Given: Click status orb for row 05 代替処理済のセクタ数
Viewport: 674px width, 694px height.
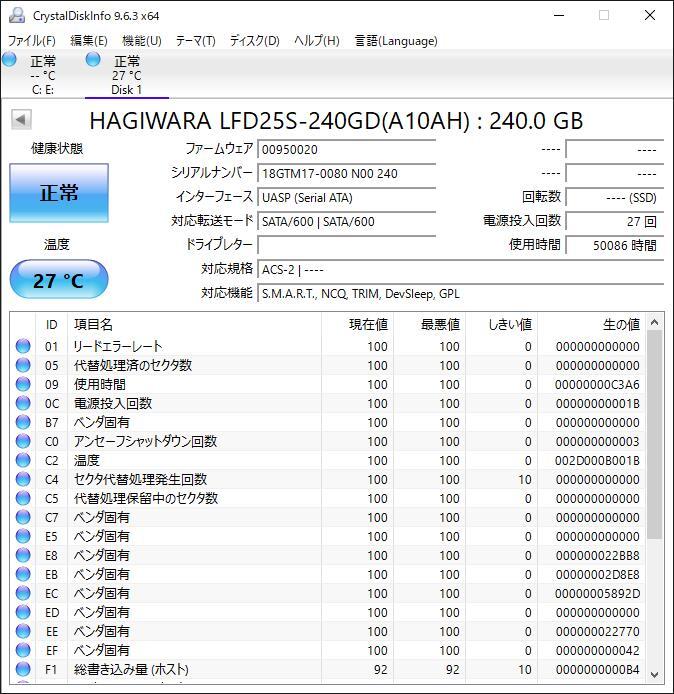Looking at the screenshot, I should pos(23,365).
